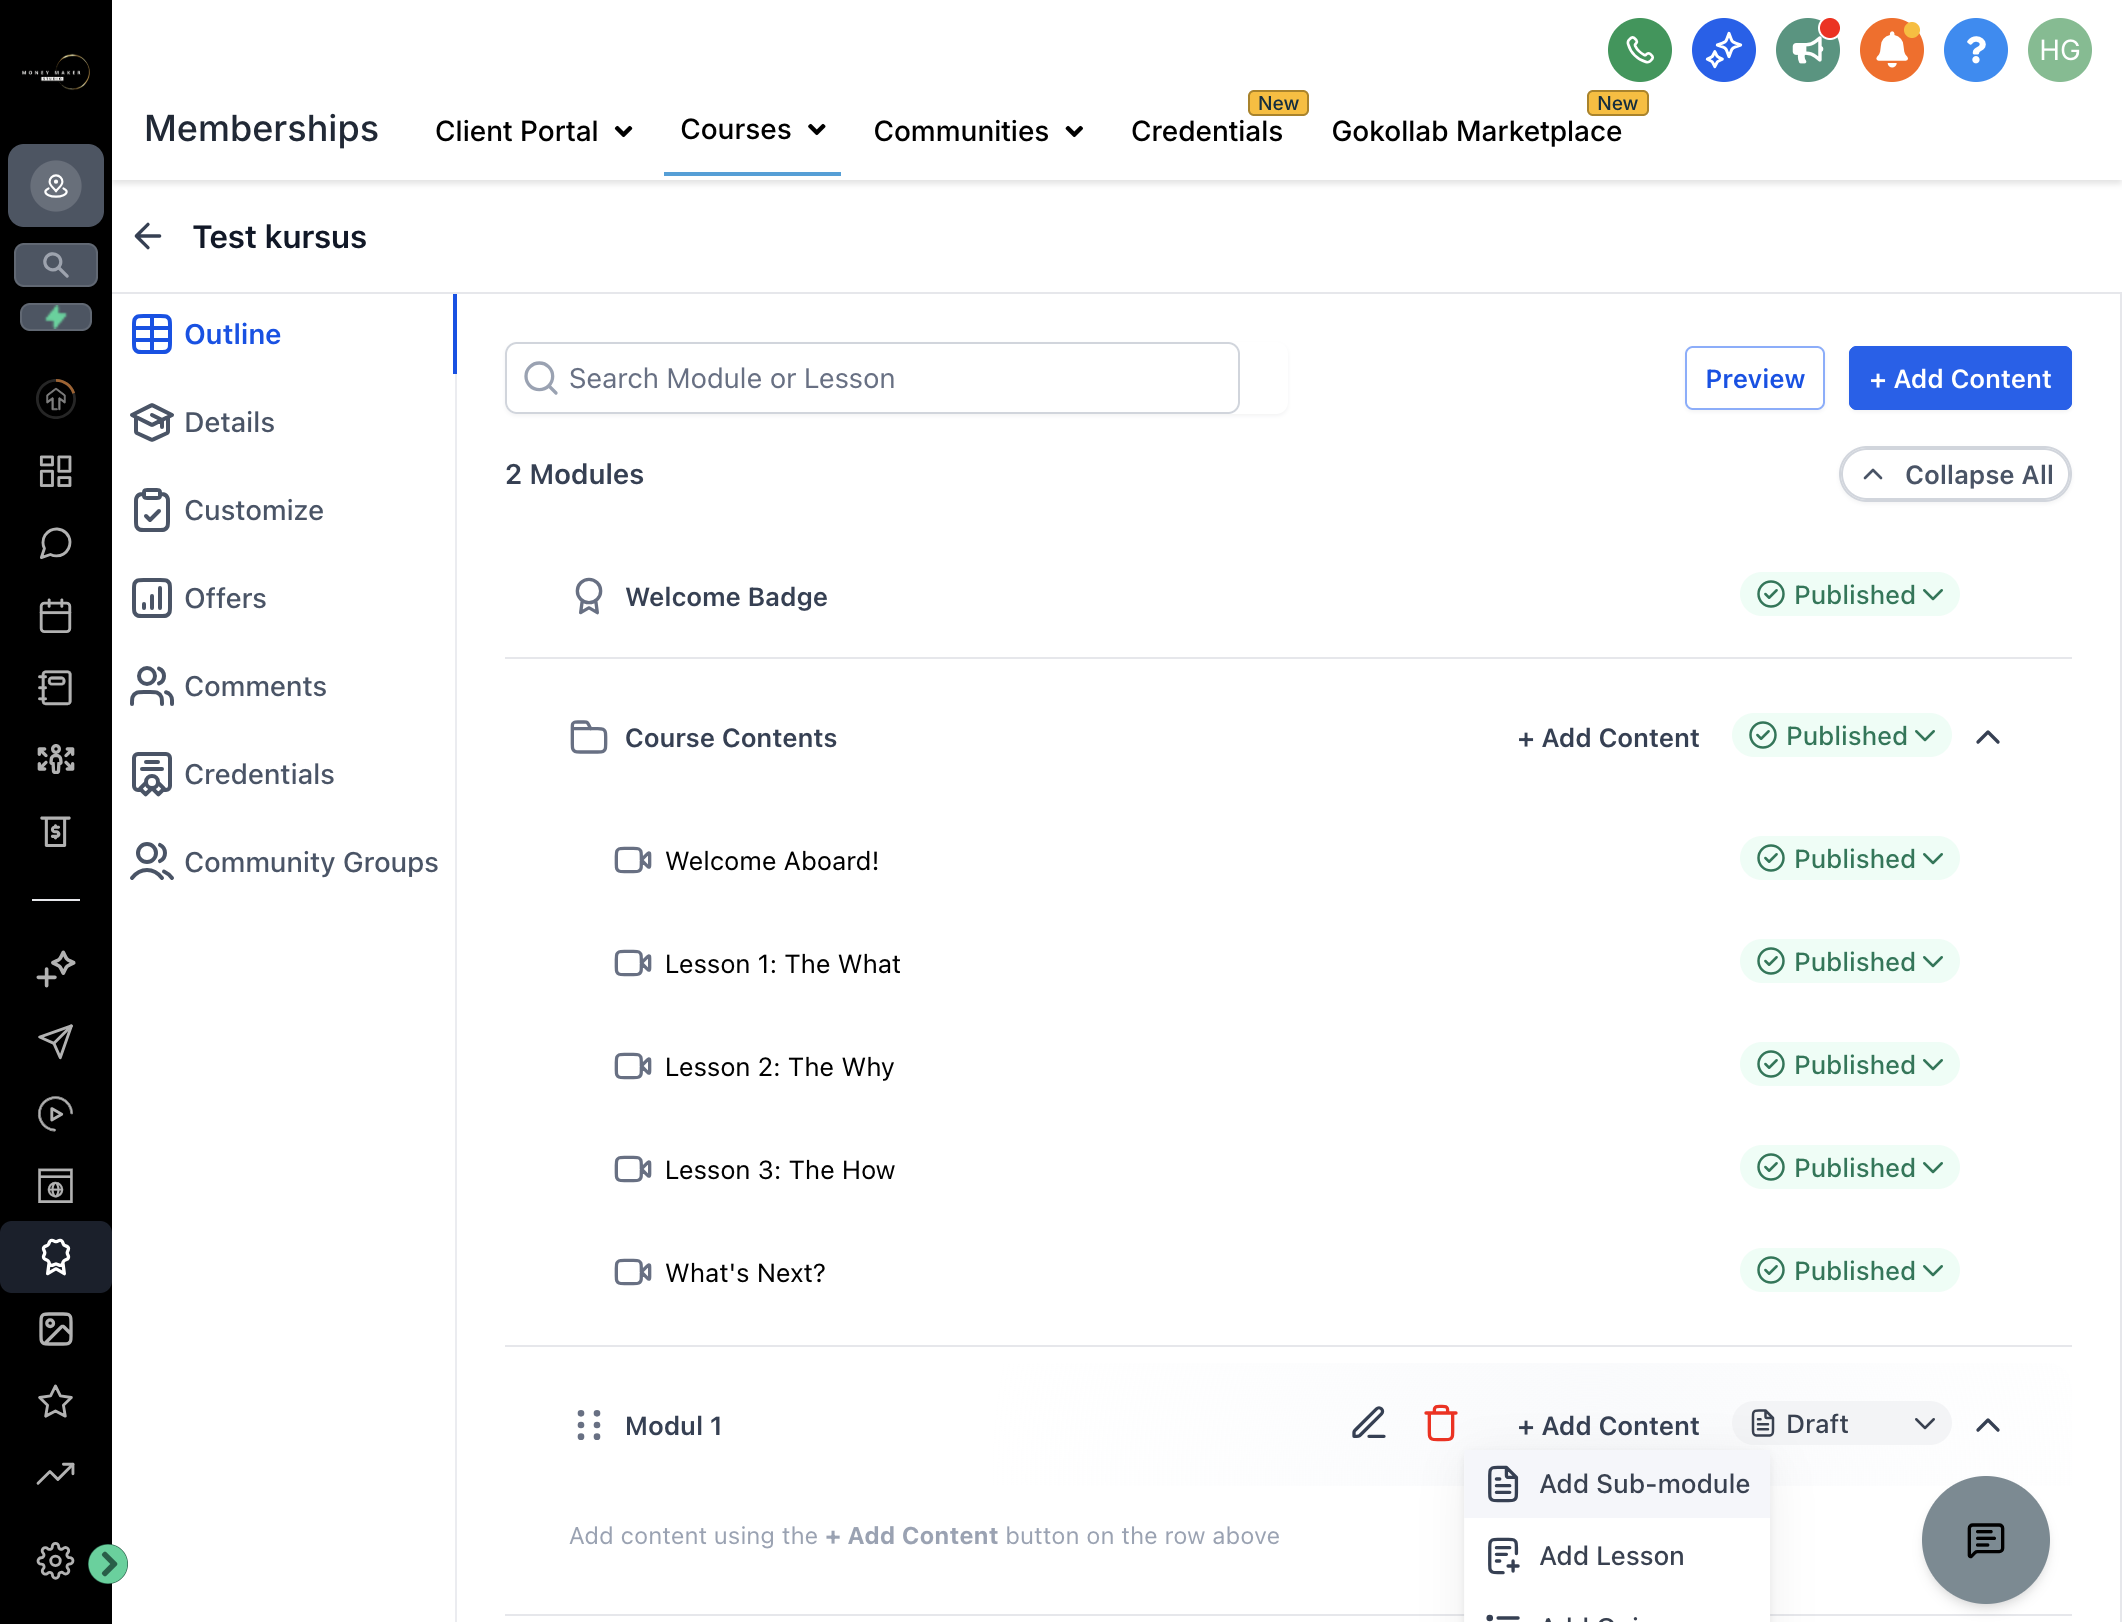Go to the Credentials top navigation tab
Viewport: 2122px width, 1624px height.
tap(1207, 131)
